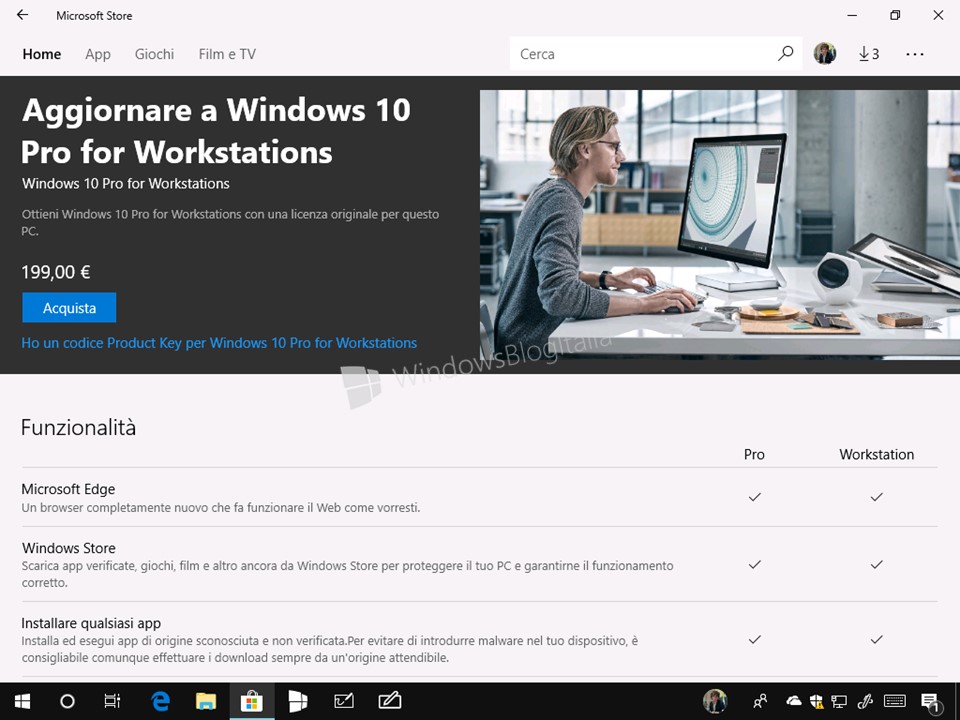Click the Microsoft Store taskbar icon
The image size is (960, 720).
click(x=252, y=701)
